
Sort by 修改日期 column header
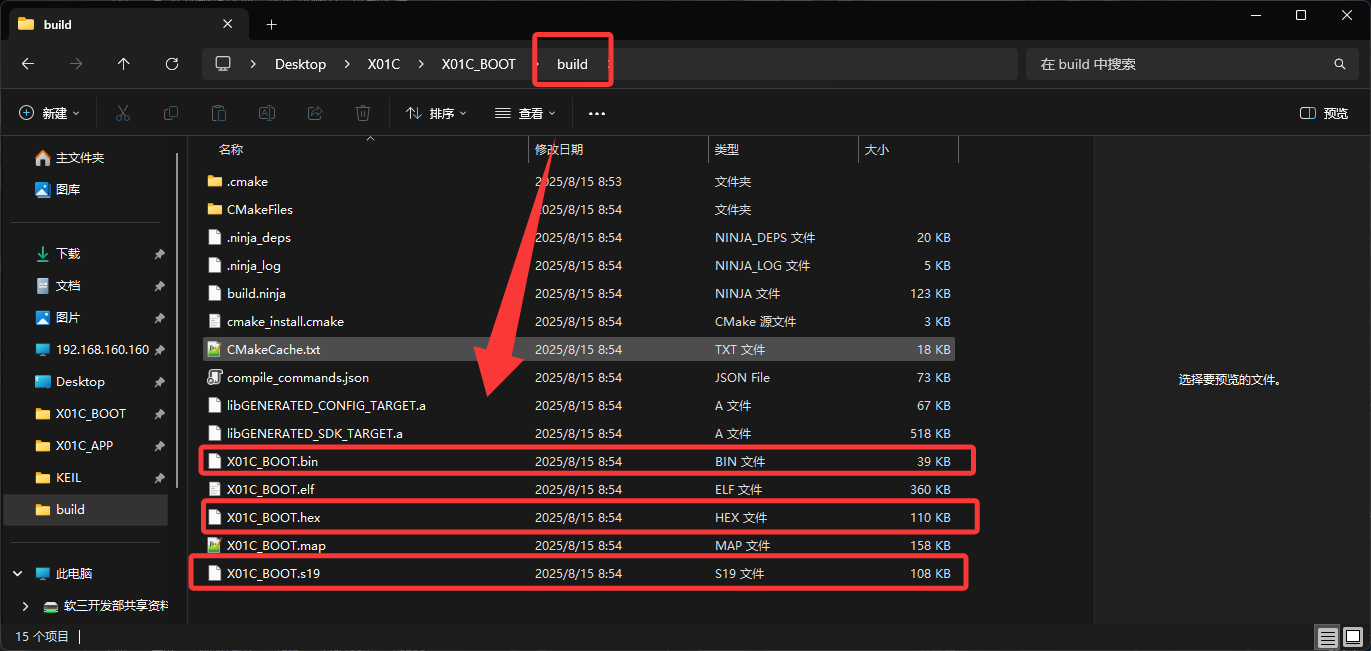click(559, 150)
